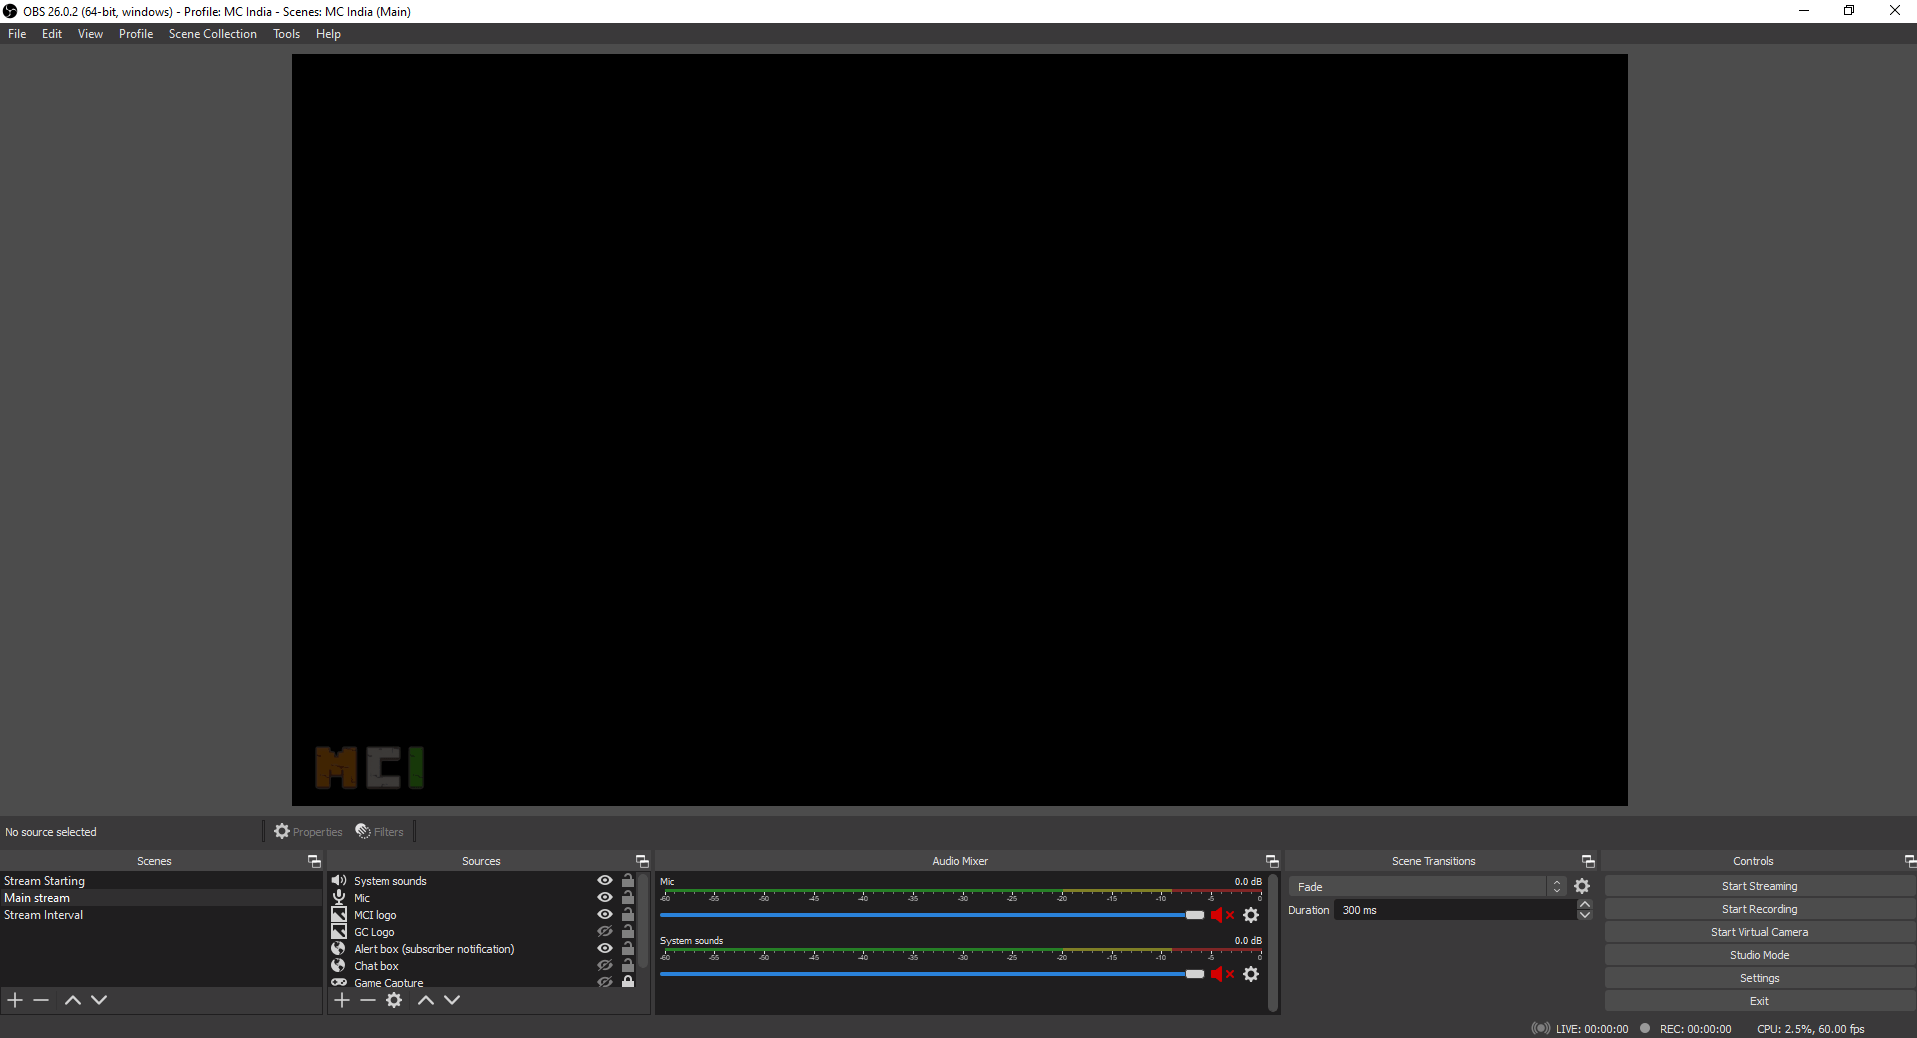The height and width of the screenshot is (1038, 1917).
Task: Open source properties gear in Sources toolbar
Action: (394, 1000)
